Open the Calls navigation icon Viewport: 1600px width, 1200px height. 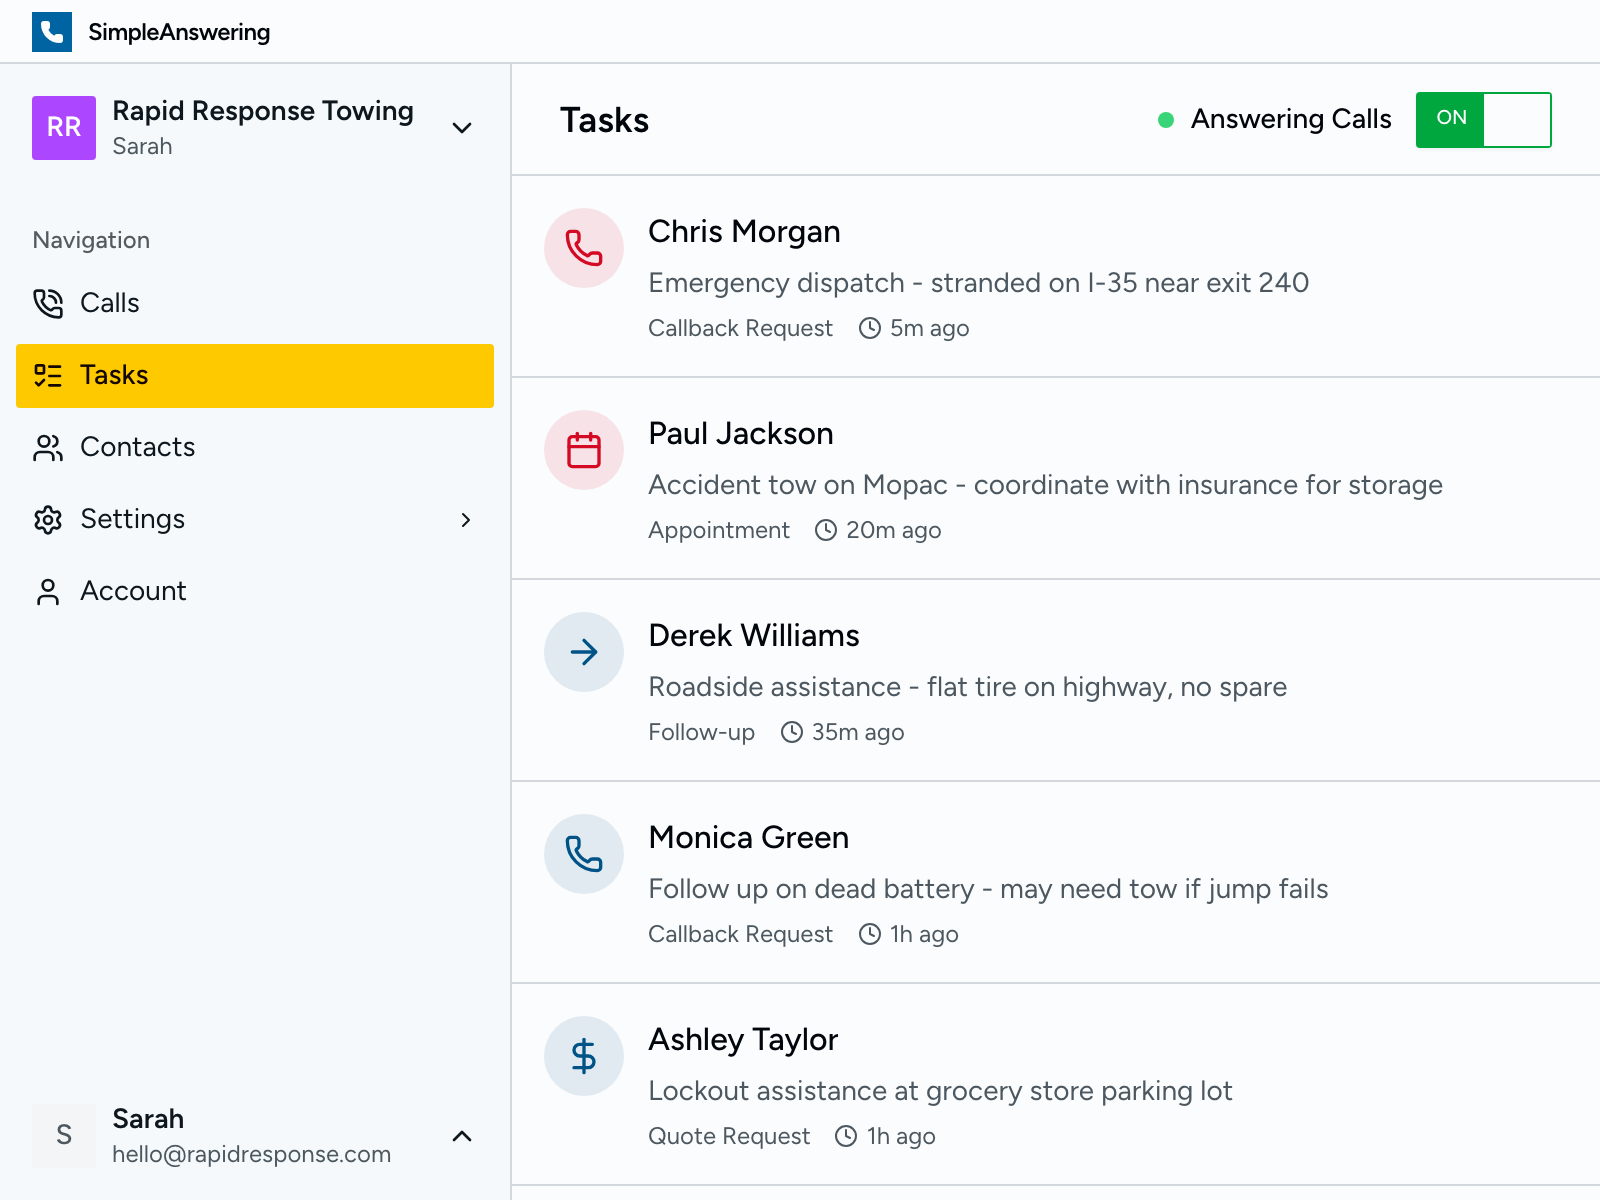[49, 303]
